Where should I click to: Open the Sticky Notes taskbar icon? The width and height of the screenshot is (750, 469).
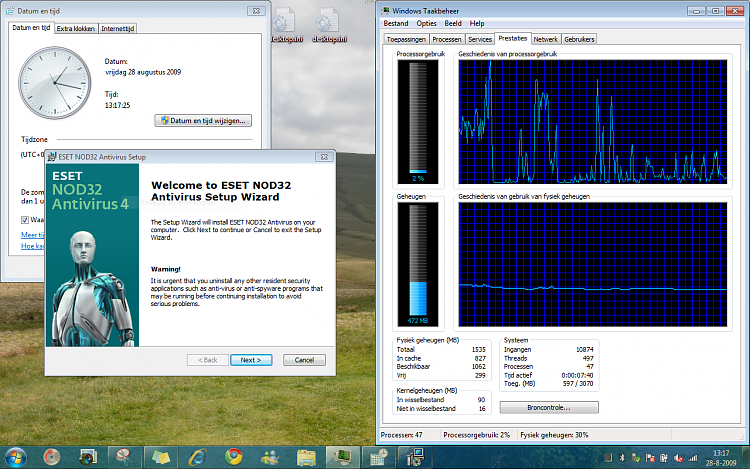161,458
